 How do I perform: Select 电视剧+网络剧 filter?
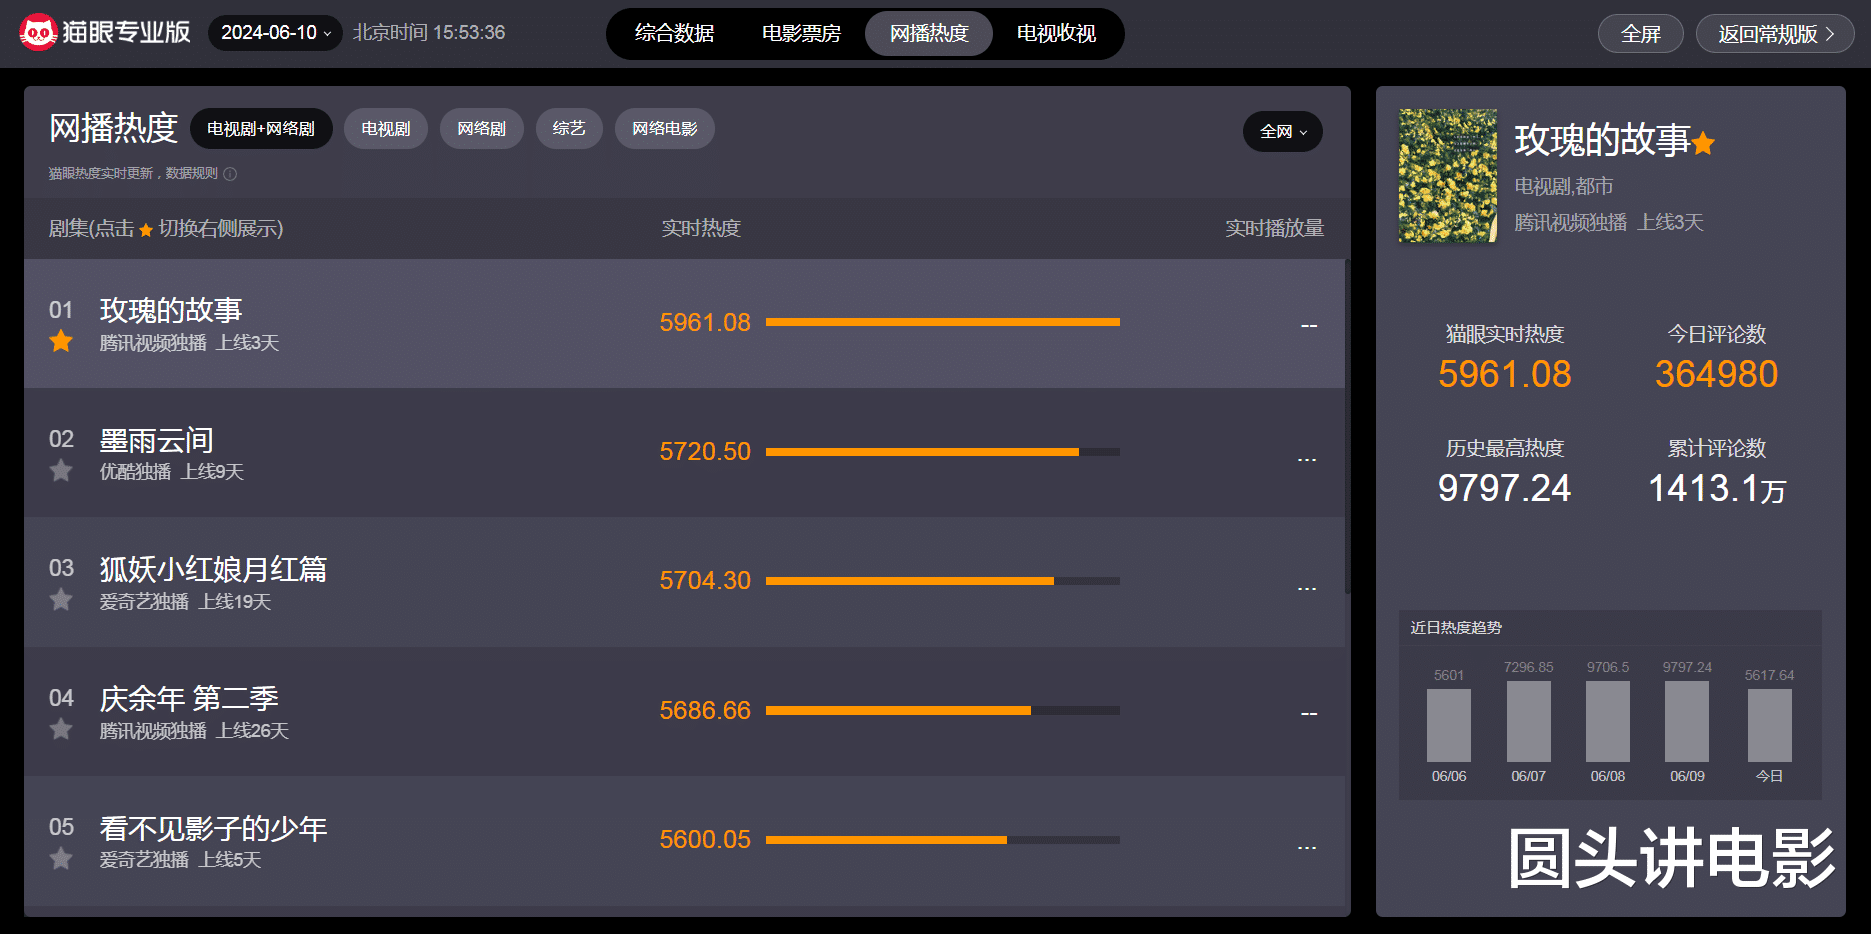click(261, 129)
